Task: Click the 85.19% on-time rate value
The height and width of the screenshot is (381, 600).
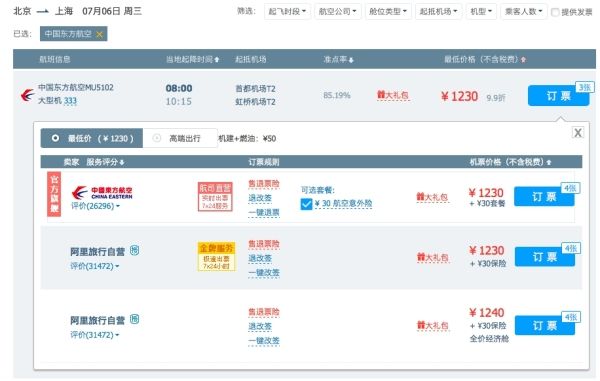Action: point(337,95)
